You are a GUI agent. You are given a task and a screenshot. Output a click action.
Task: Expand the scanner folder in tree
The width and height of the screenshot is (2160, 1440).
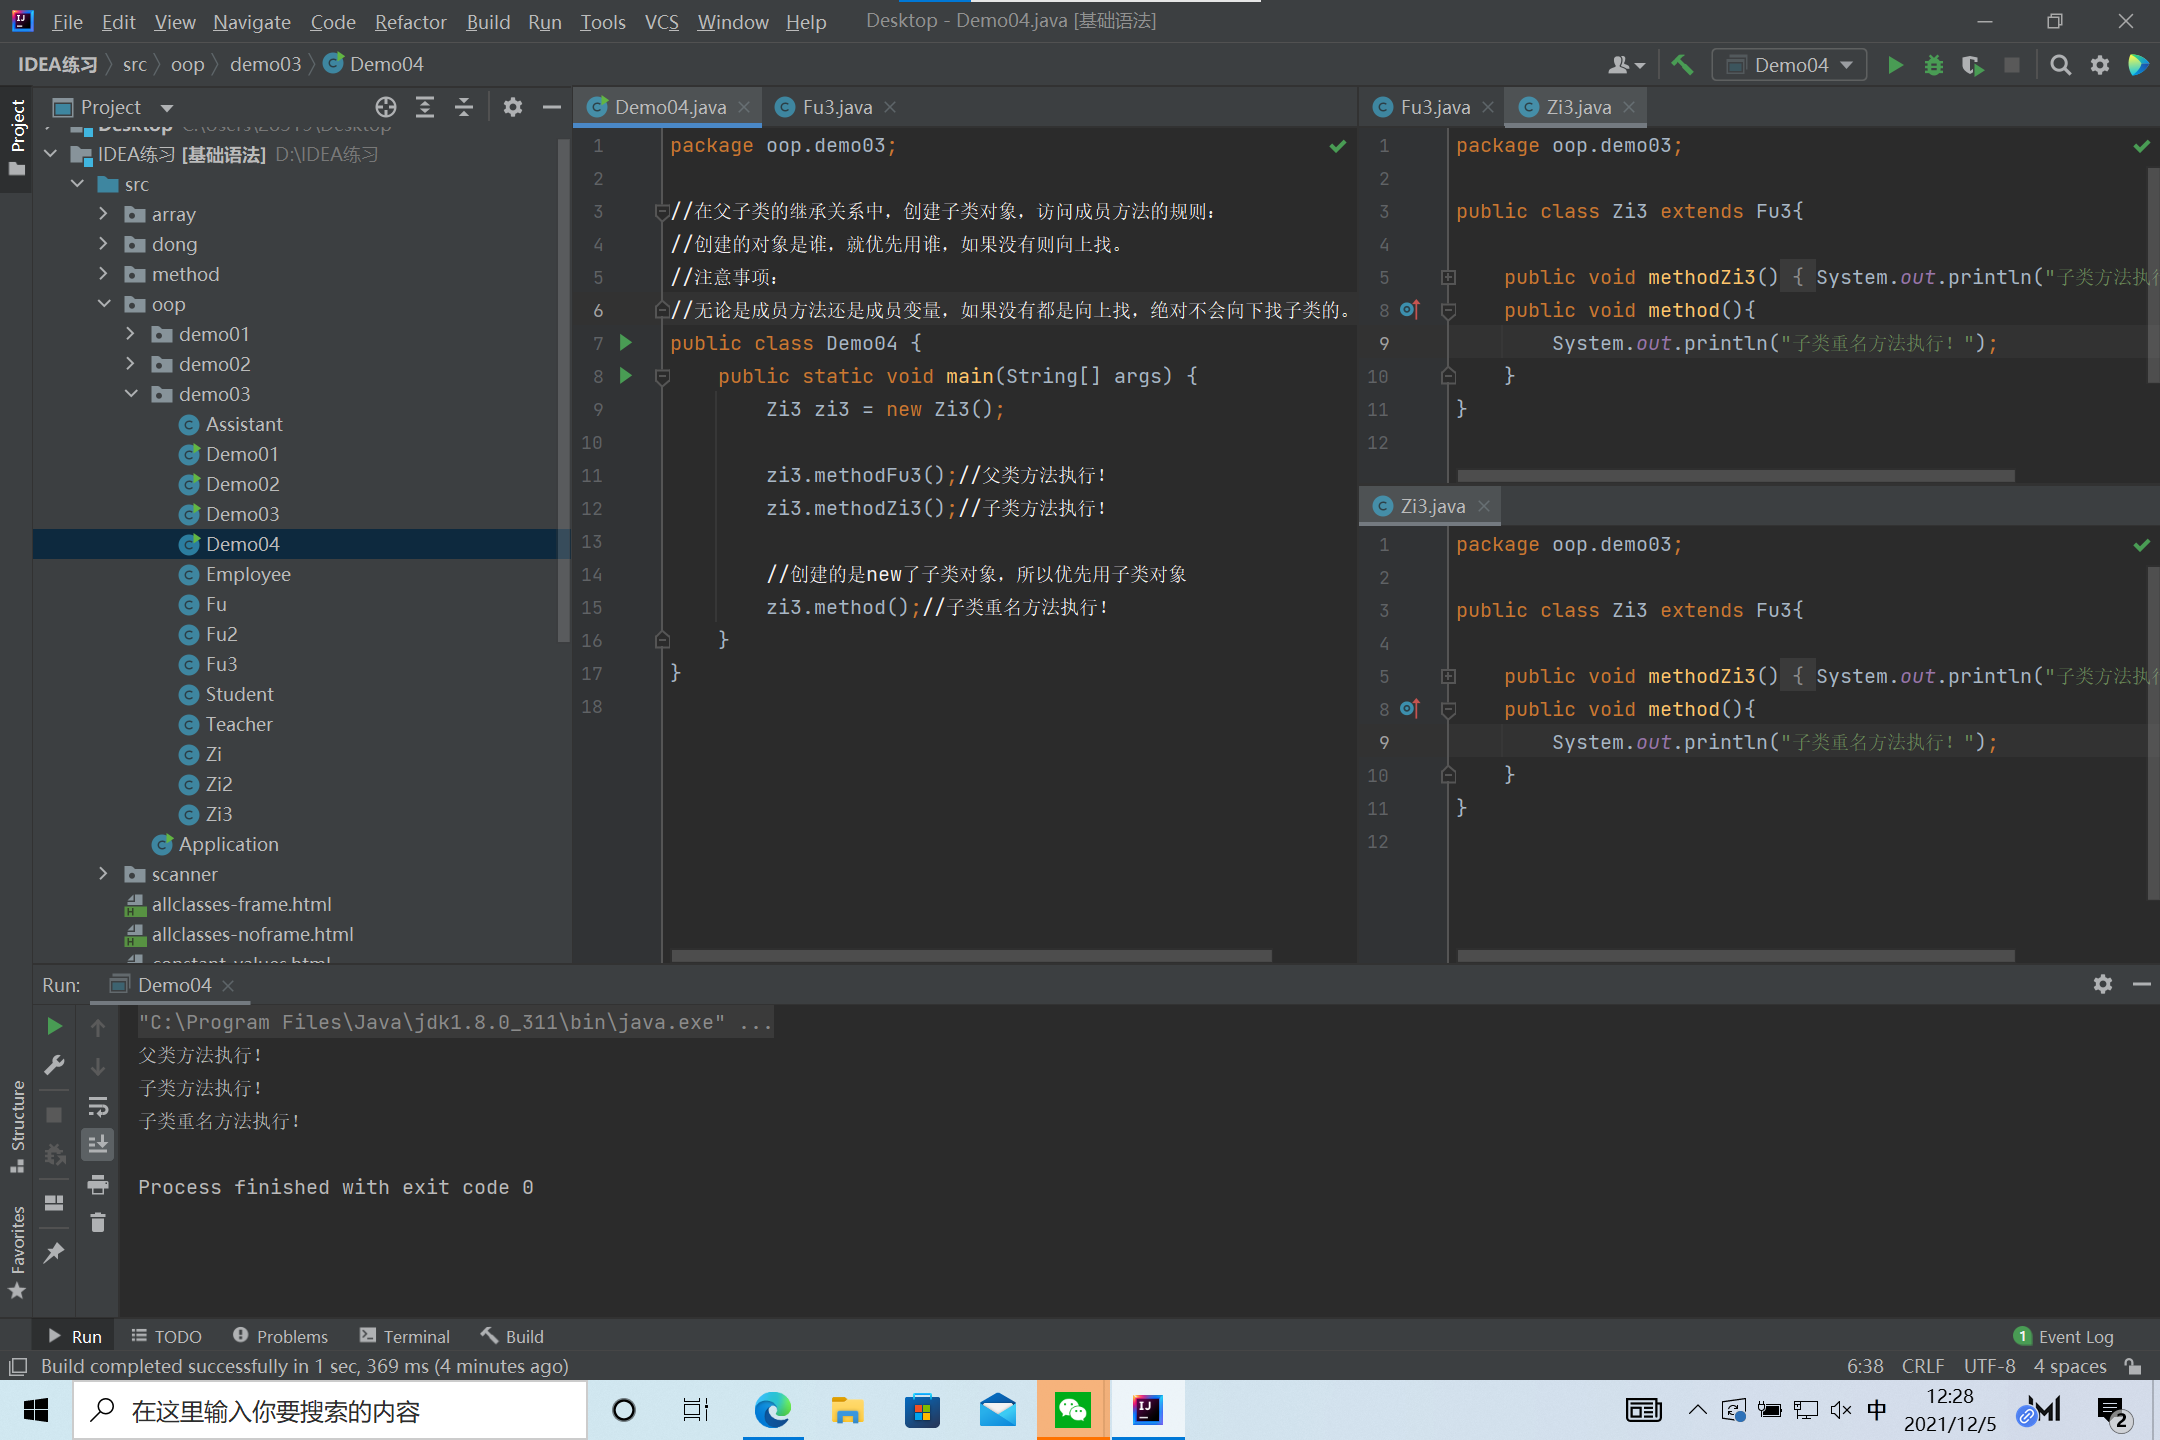103,874
